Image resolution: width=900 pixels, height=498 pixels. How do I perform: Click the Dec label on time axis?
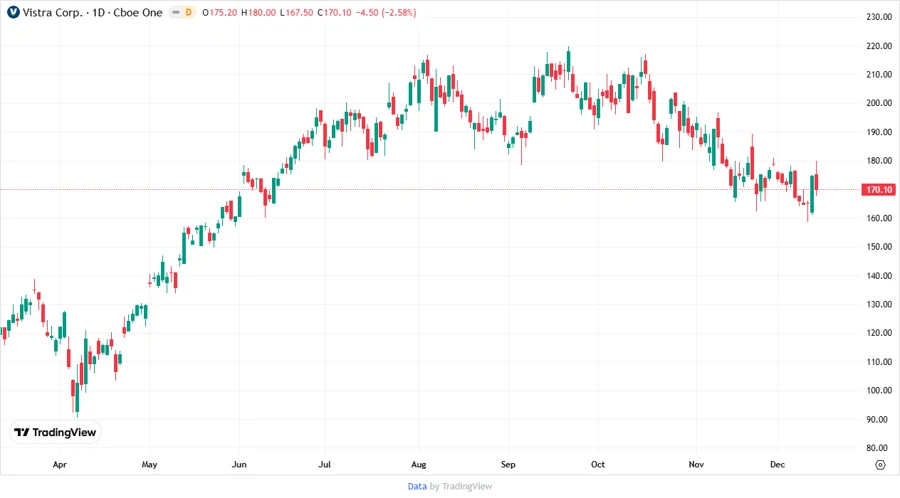777,464
